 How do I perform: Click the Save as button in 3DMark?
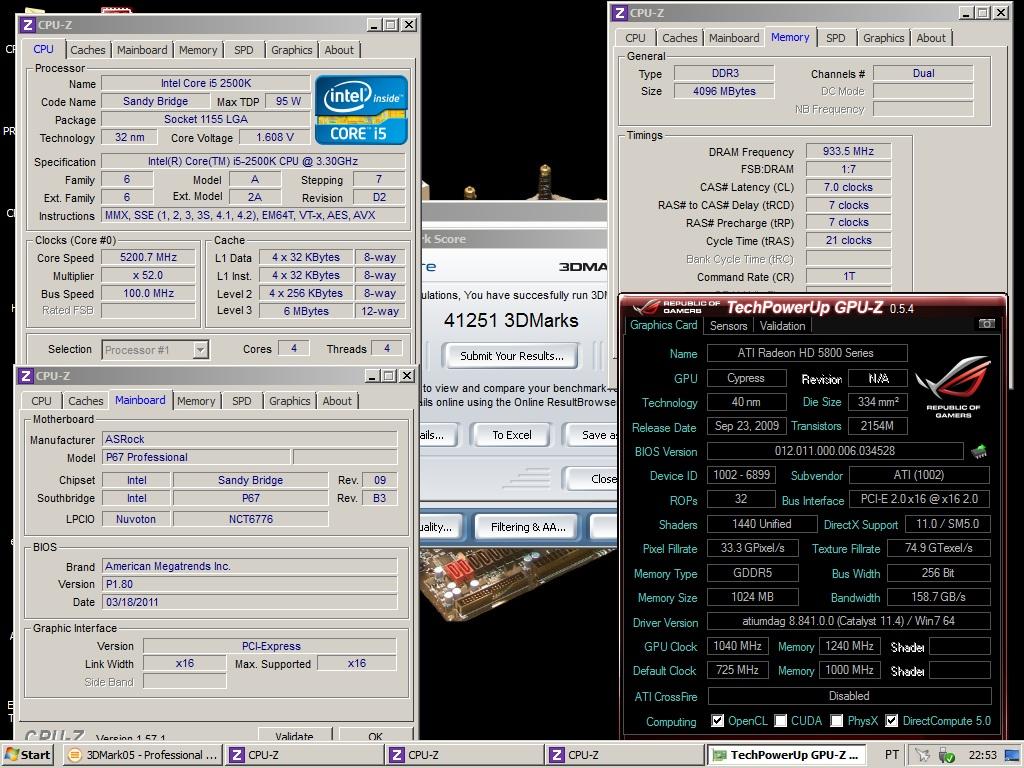point(593,435)
